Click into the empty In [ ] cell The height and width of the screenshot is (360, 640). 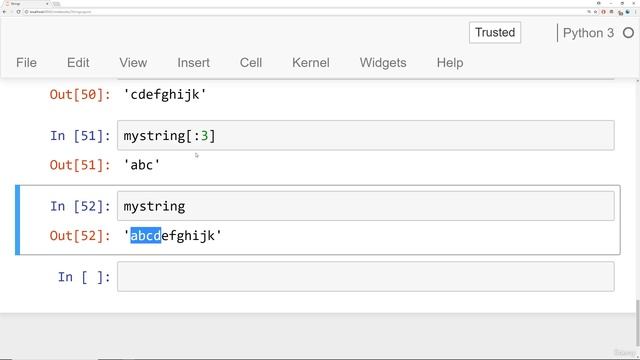tap(365, 276)
